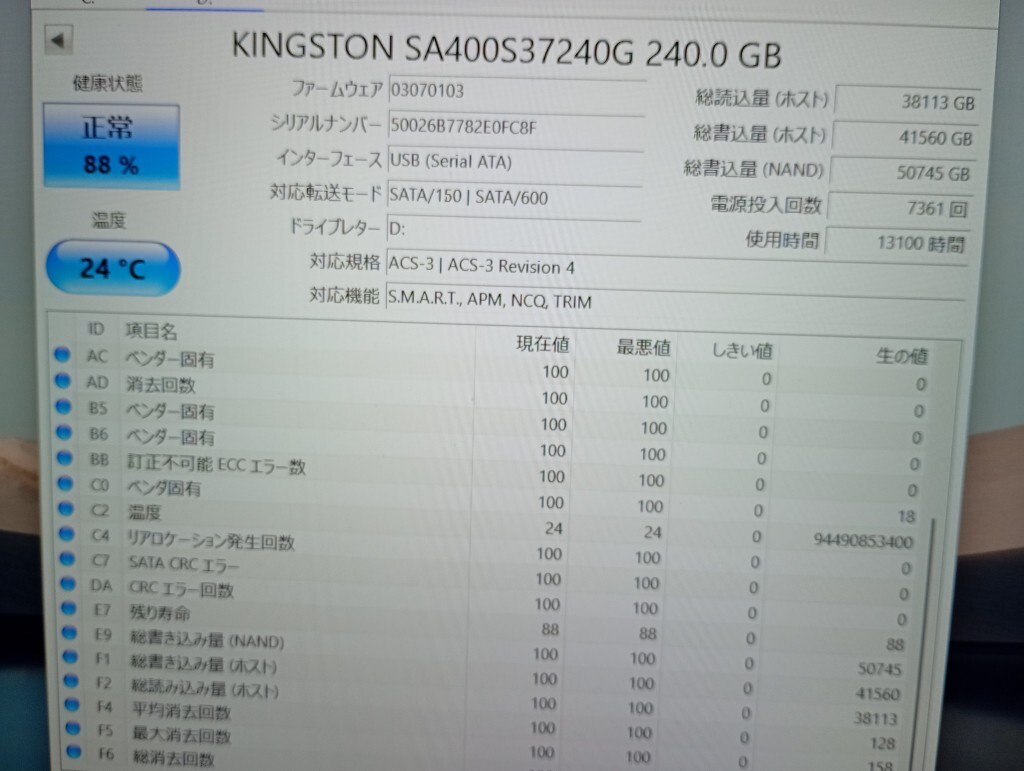Click the status circle for F5 最大消去回数

72,729
